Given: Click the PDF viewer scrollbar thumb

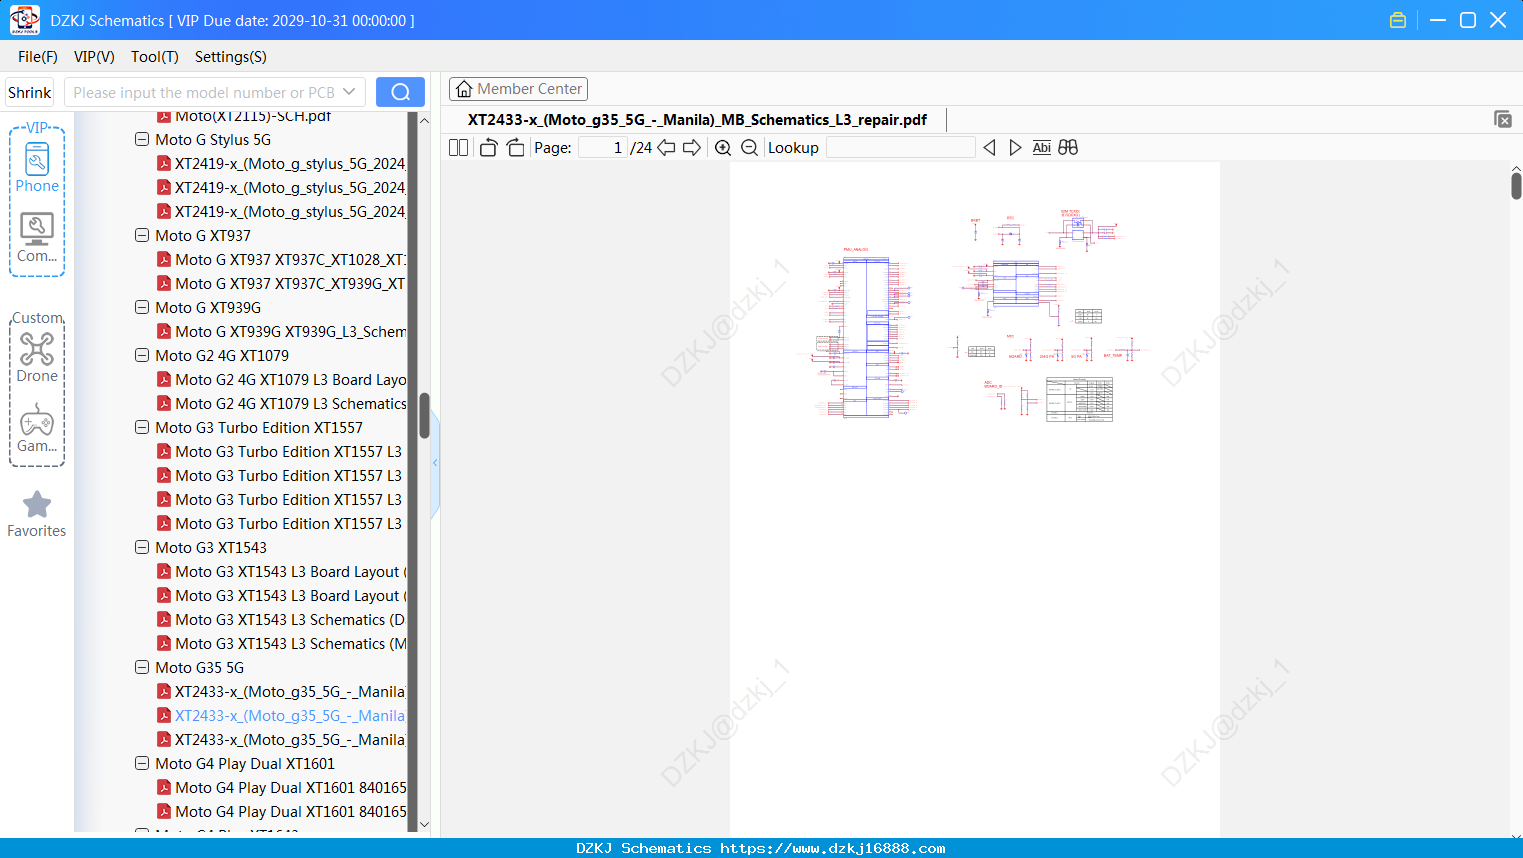Looking at the screenshot, I should tap(1516, 186).
